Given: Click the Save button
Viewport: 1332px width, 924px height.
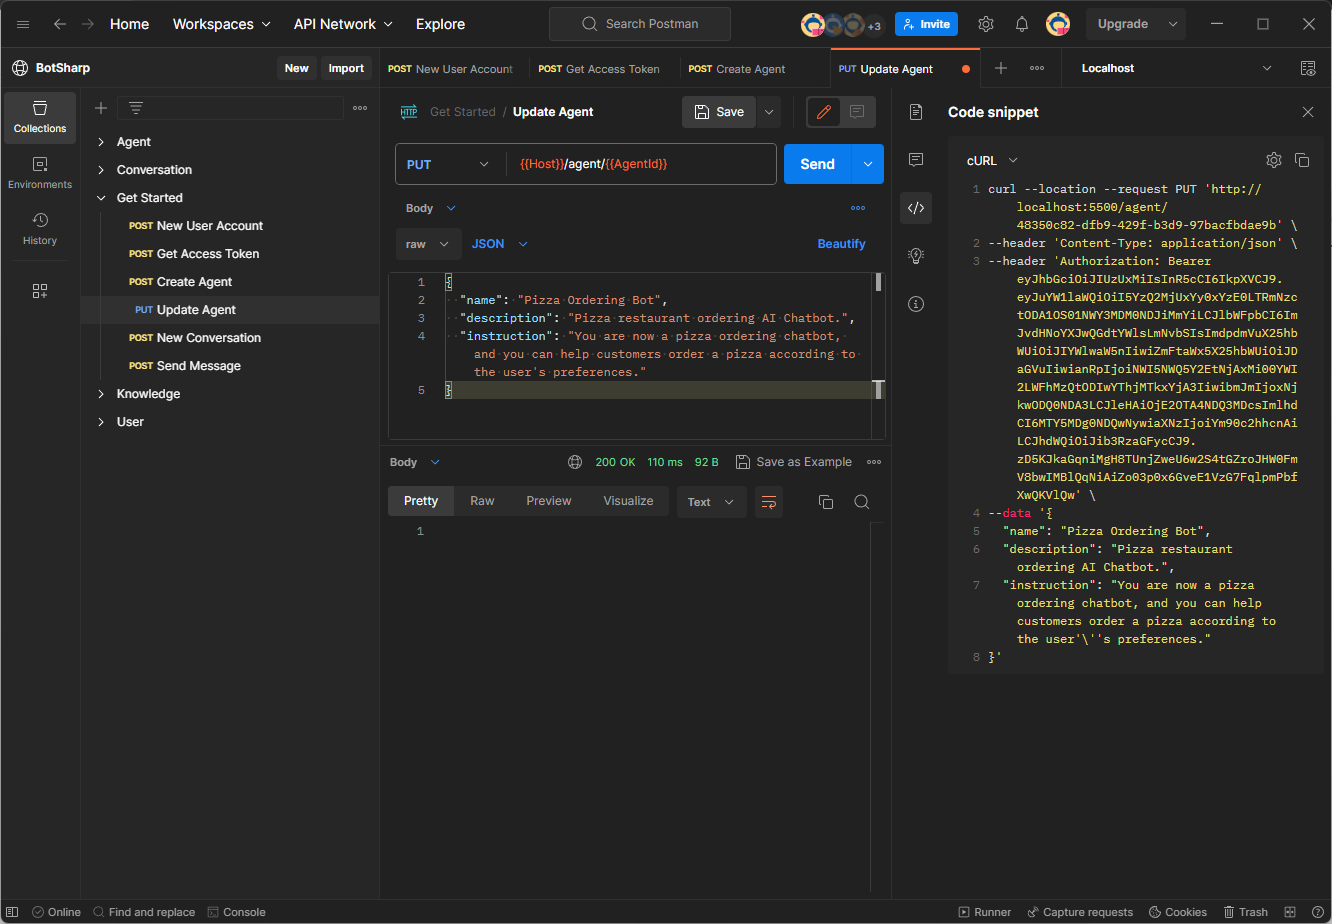Looking at the screenshot, I should click(x=719, y=112).
